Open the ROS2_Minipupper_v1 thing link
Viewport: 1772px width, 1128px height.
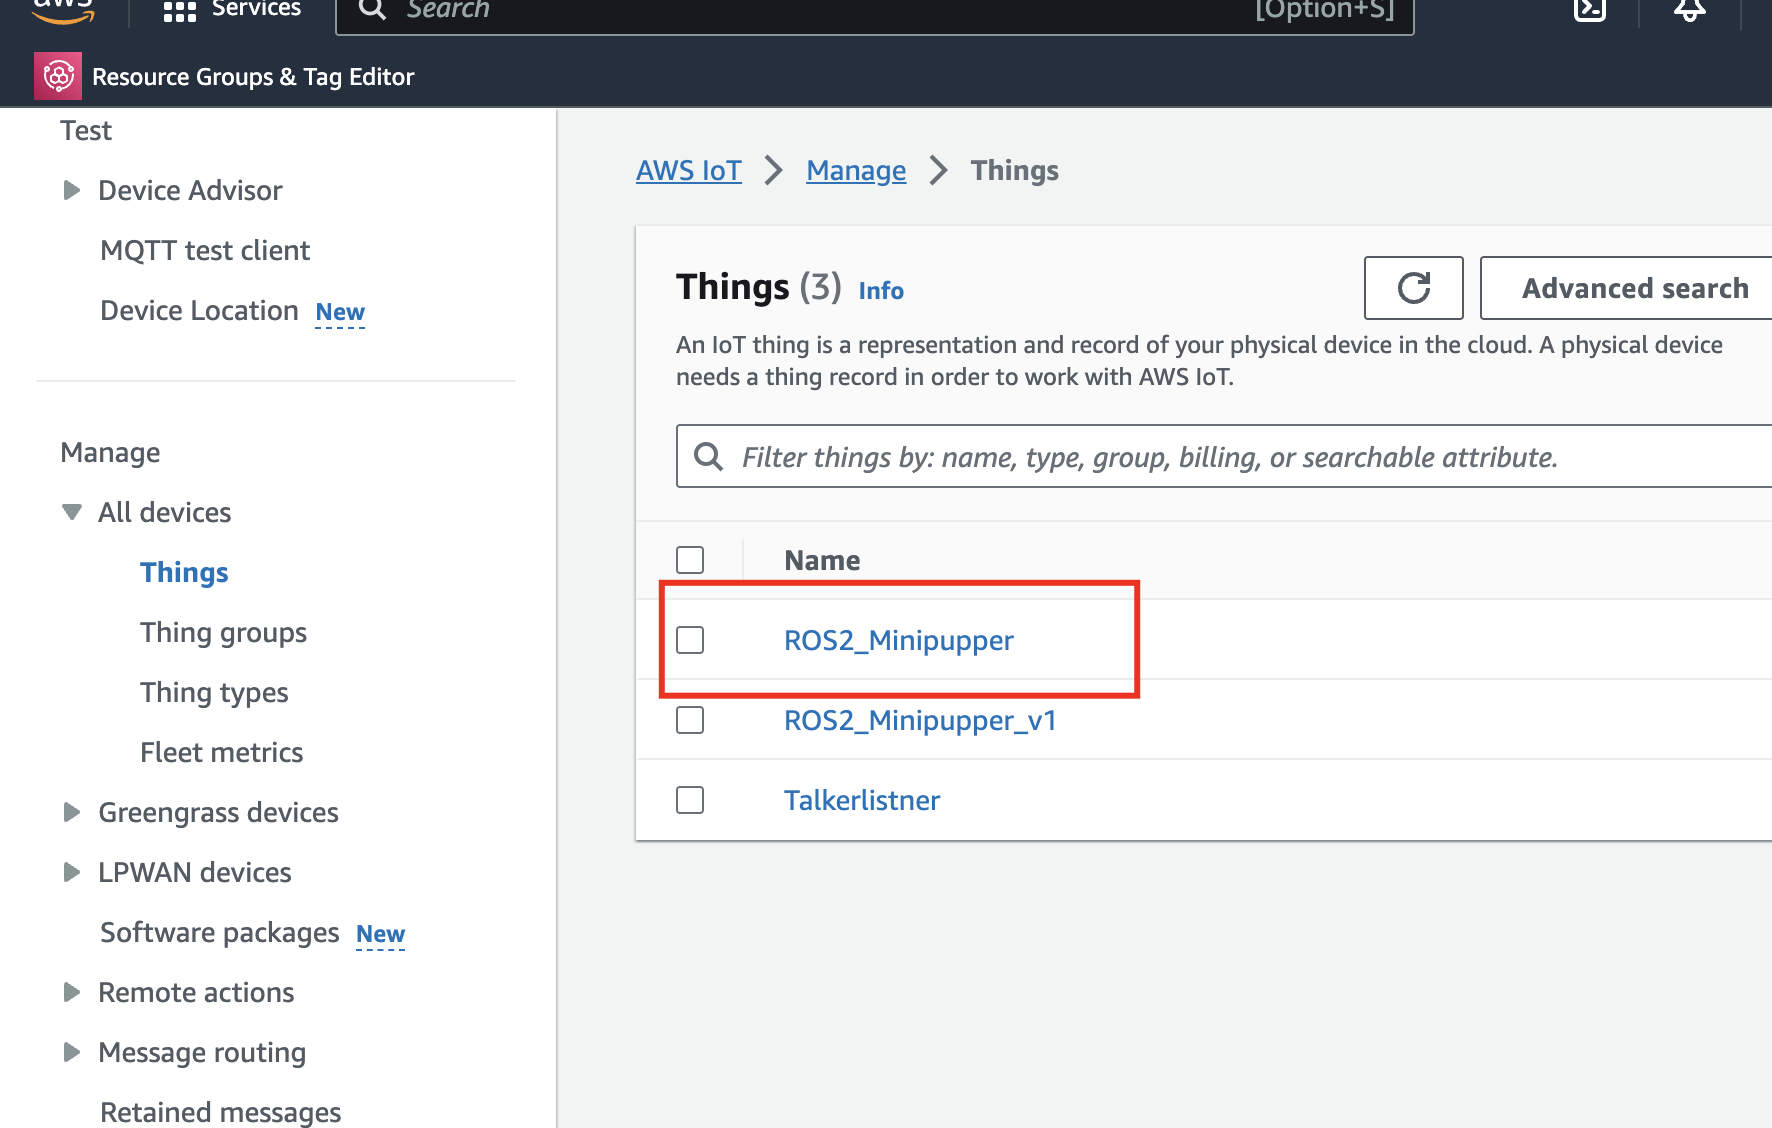pos(920,720)
